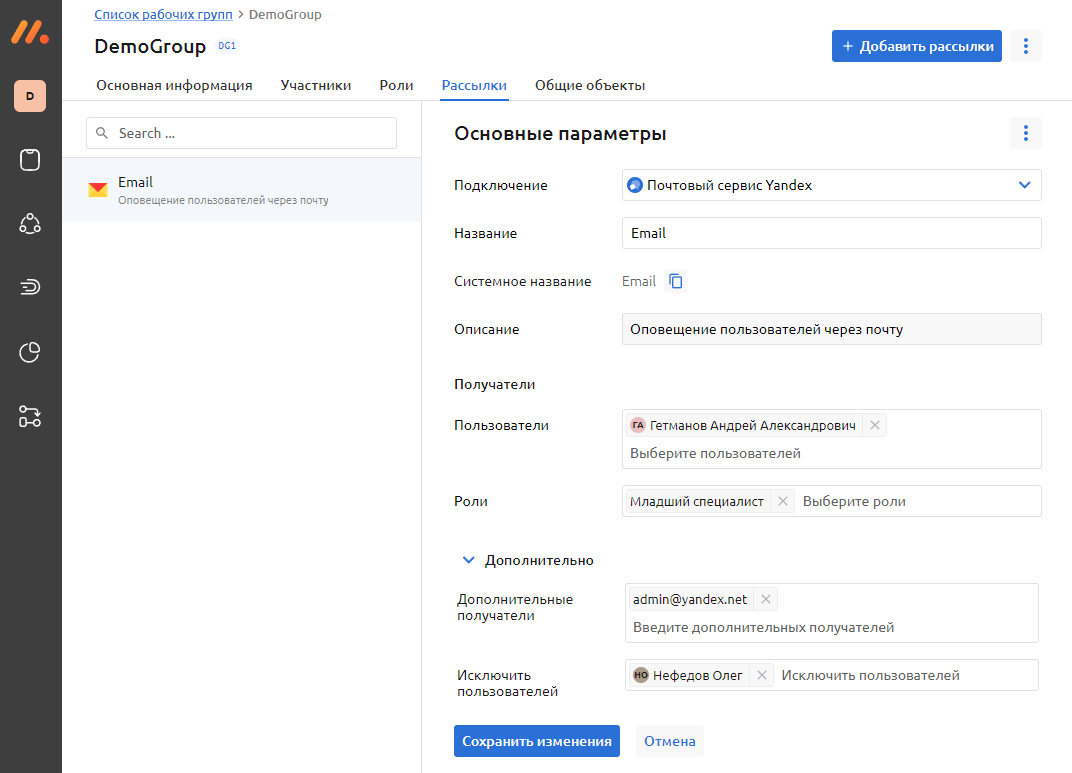Click the Search input field

(242, 133)
